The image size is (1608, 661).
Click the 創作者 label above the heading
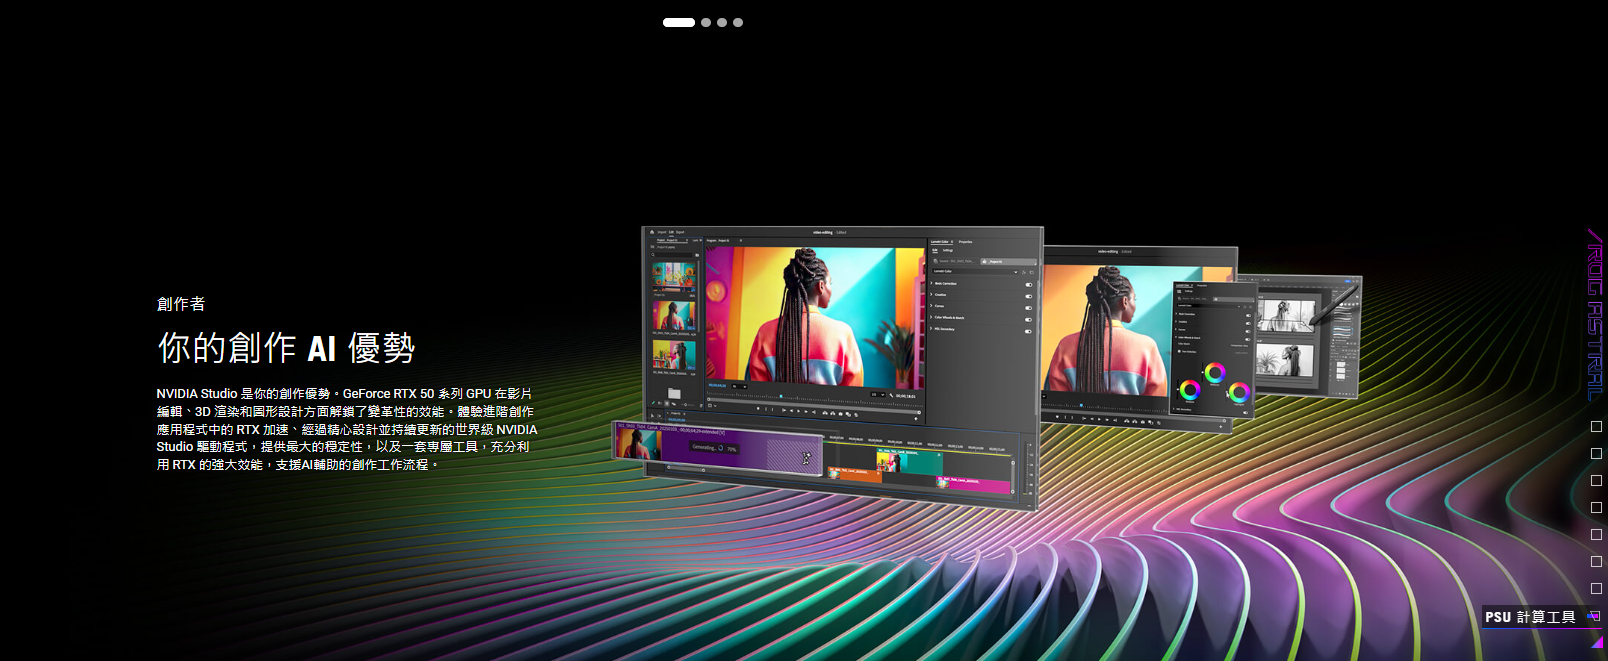coord(181,304)
